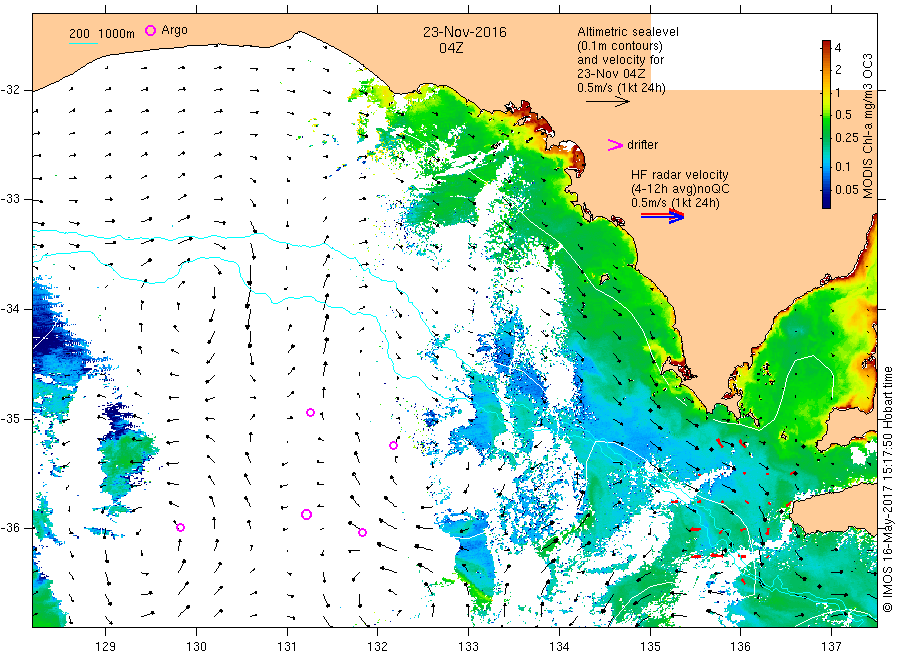The height and width of the screenshot is (660, 900).
Task: Click the longitude axis label "134"
Action: pyautogui.click(x=559, y=646)
